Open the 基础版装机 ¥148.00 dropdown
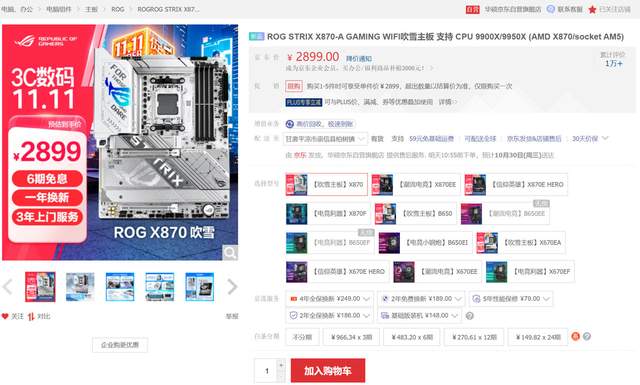This screenshot has height=385, width=640. coord(420,316)
